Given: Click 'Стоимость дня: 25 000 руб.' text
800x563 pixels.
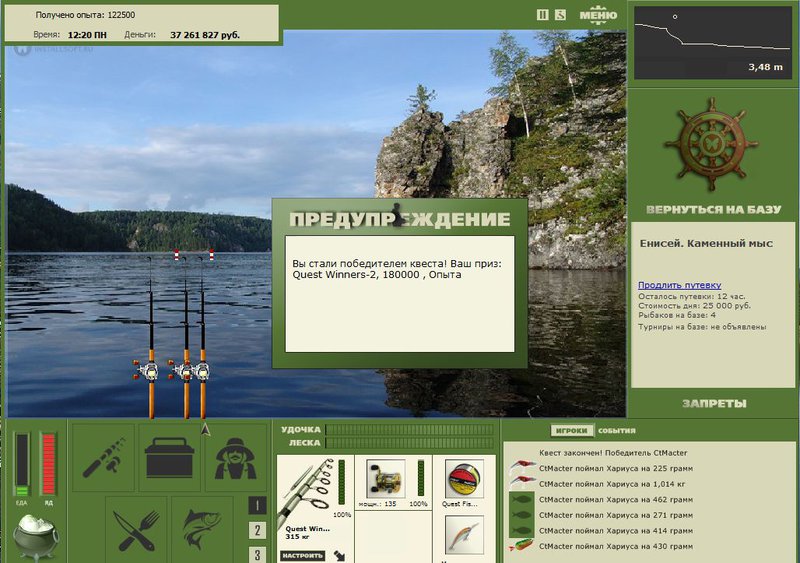Looking at the screenshot, I should coord(694,306).
